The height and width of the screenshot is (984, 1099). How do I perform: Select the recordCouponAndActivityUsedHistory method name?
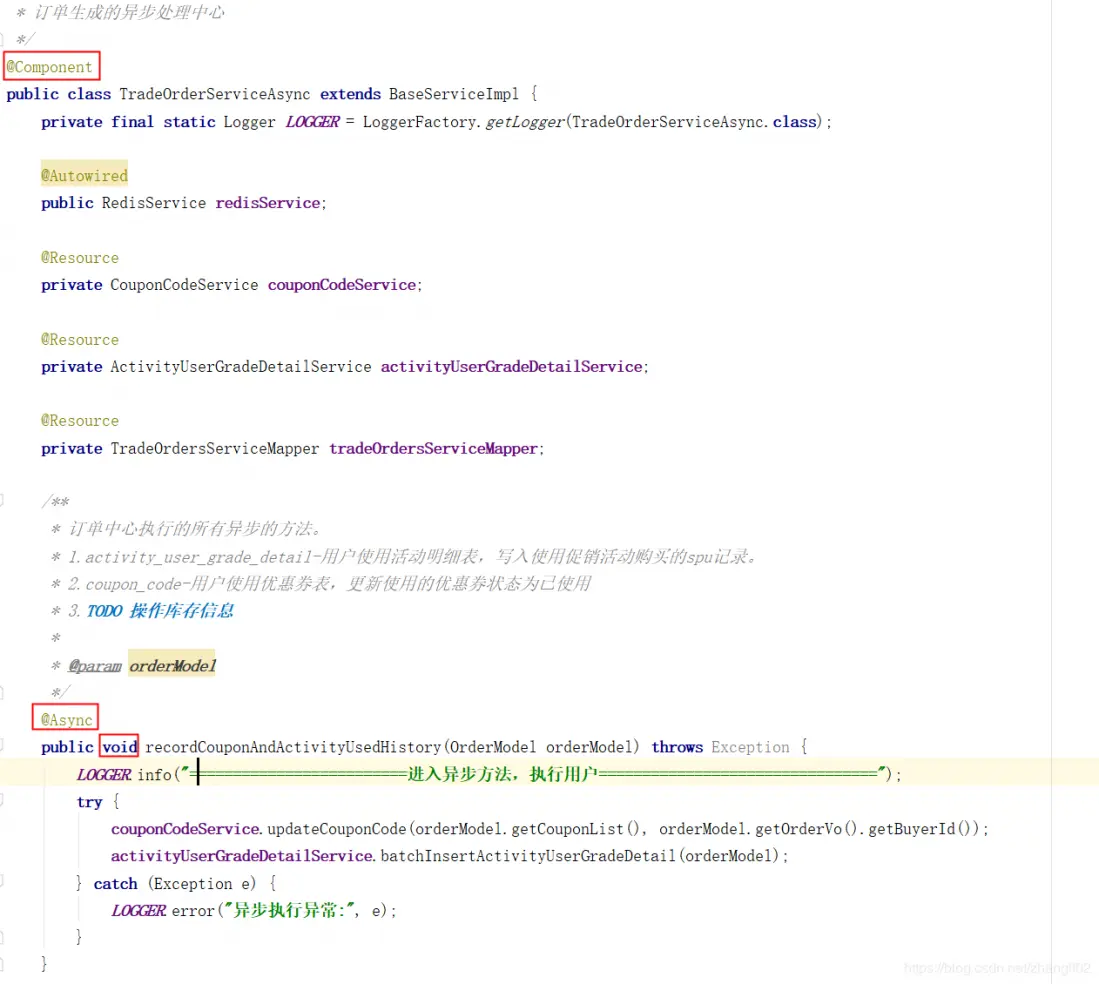[293, 747]
